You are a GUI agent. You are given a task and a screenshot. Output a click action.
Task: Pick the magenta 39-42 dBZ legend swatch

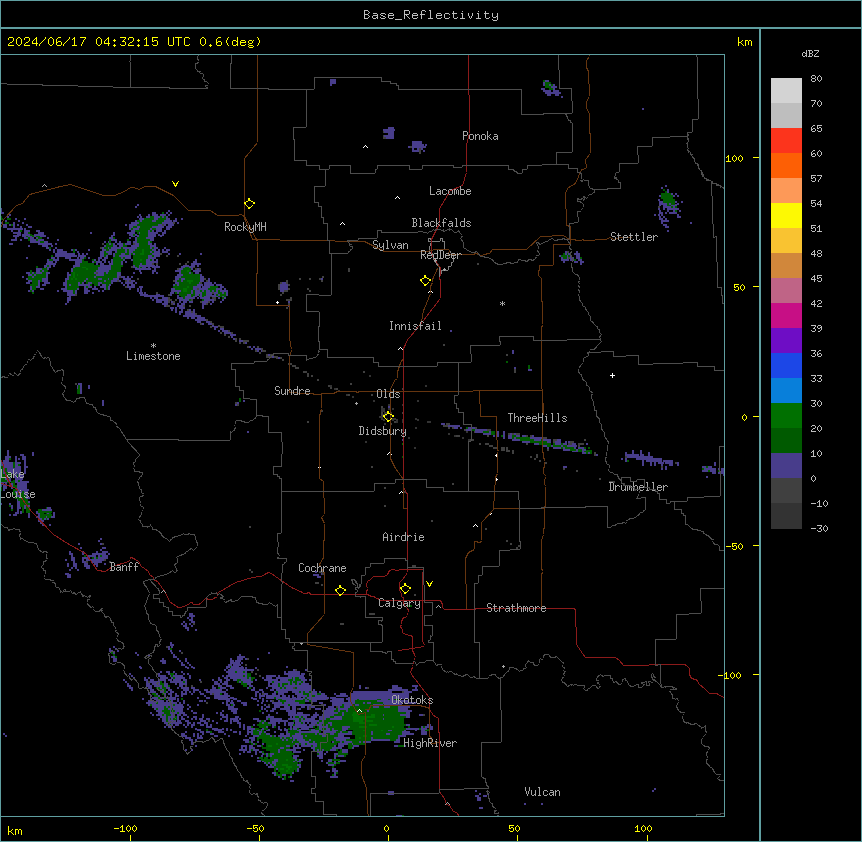(x=786, y=316)
